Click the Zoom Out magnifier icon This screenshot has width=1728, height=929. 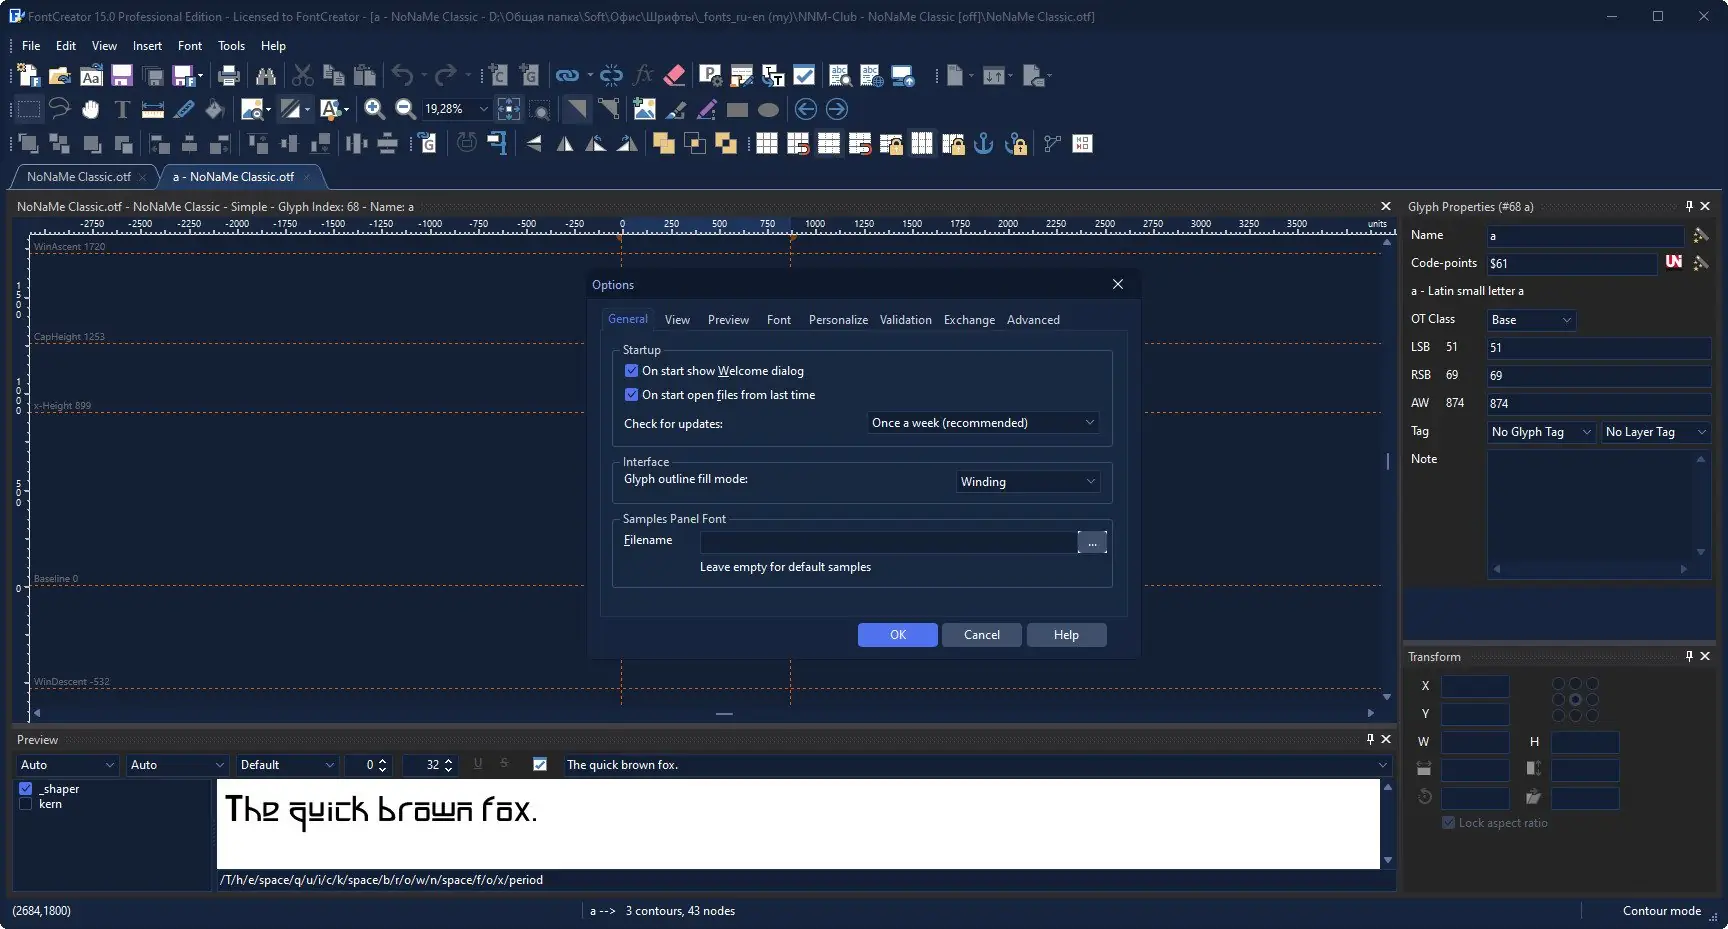tap(405, 109)
